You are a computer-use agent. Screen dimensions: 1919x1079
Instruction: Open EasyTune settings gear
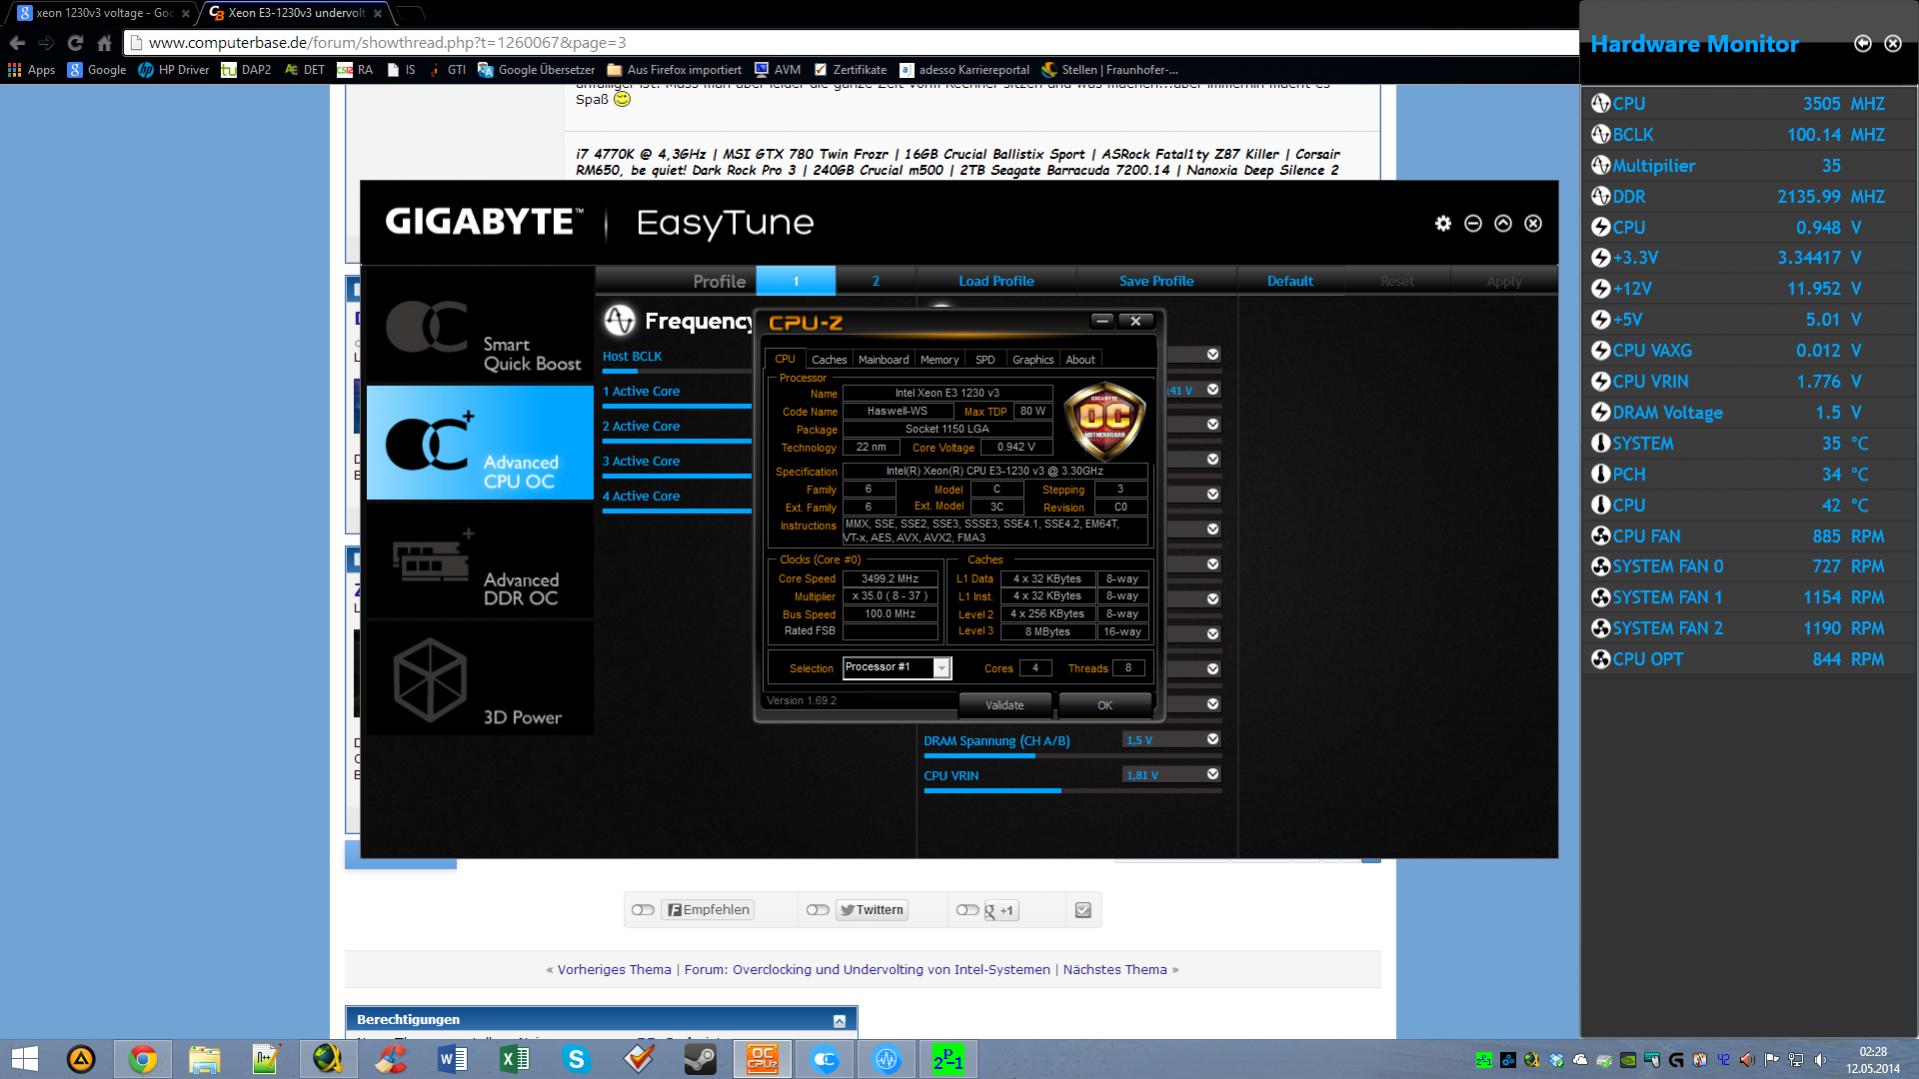pyautogui.click(x=1442, y=223)
